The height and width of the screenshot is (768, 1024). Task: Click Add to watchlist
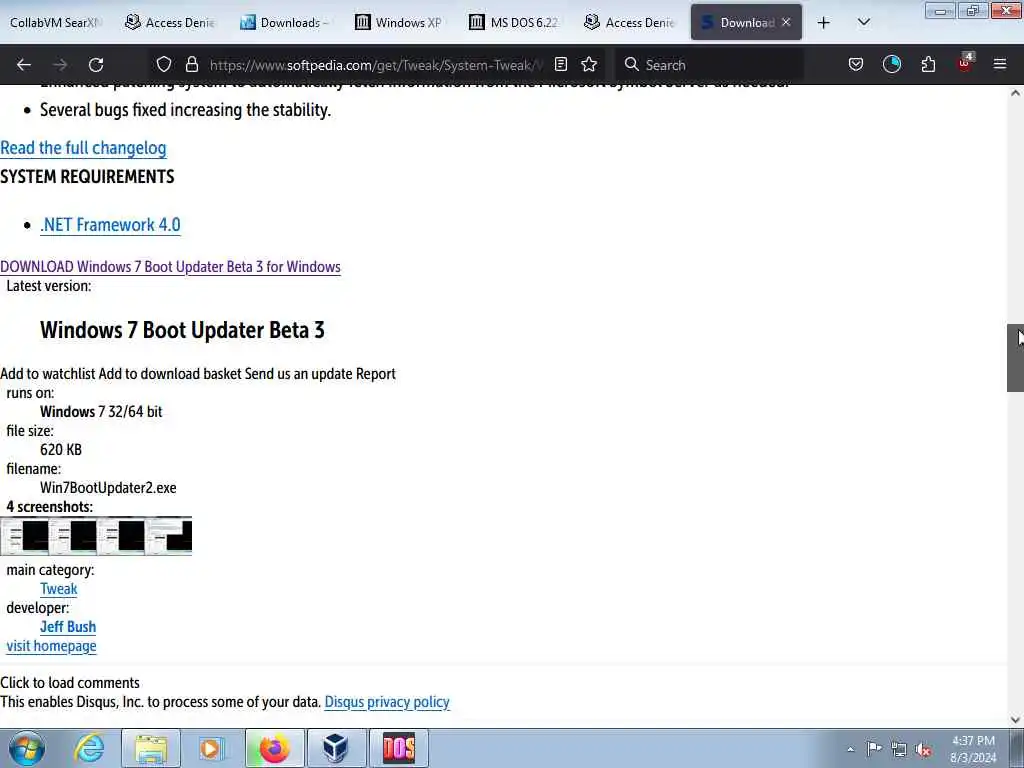pyautogui.click(x=48, y=374)
